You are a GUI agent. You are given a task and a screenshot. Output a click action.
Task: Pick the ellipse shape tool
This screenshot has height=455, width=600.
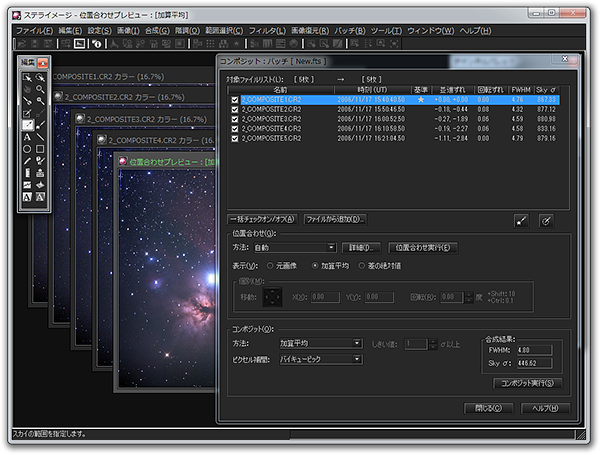click(27, 149)
